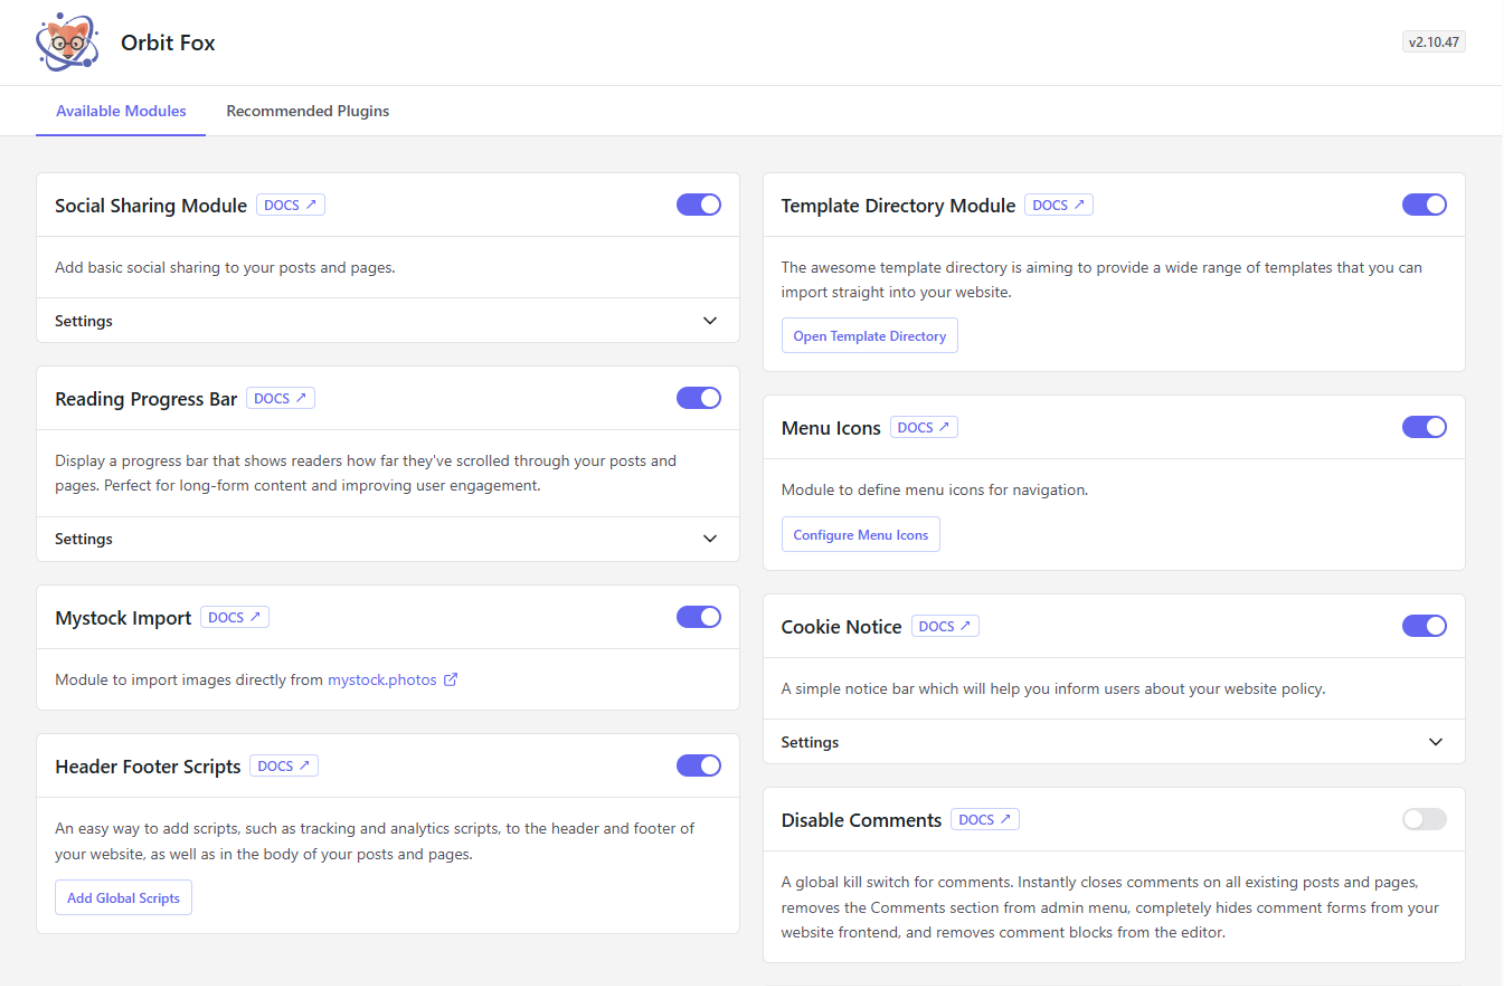The width and height of the screenshot is (1504, 986).
Task: Click 'Module to define menu icons' description
Action: point(935,490)
